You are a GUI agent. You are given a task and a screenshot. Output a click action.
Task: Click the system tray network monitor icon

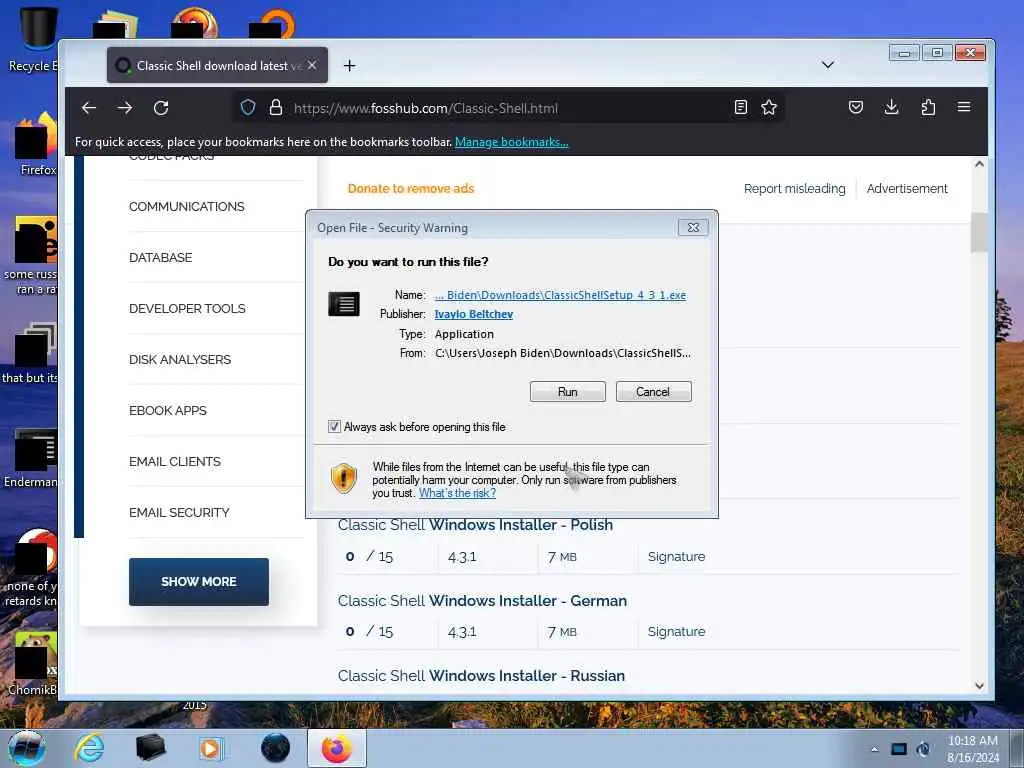899,749
